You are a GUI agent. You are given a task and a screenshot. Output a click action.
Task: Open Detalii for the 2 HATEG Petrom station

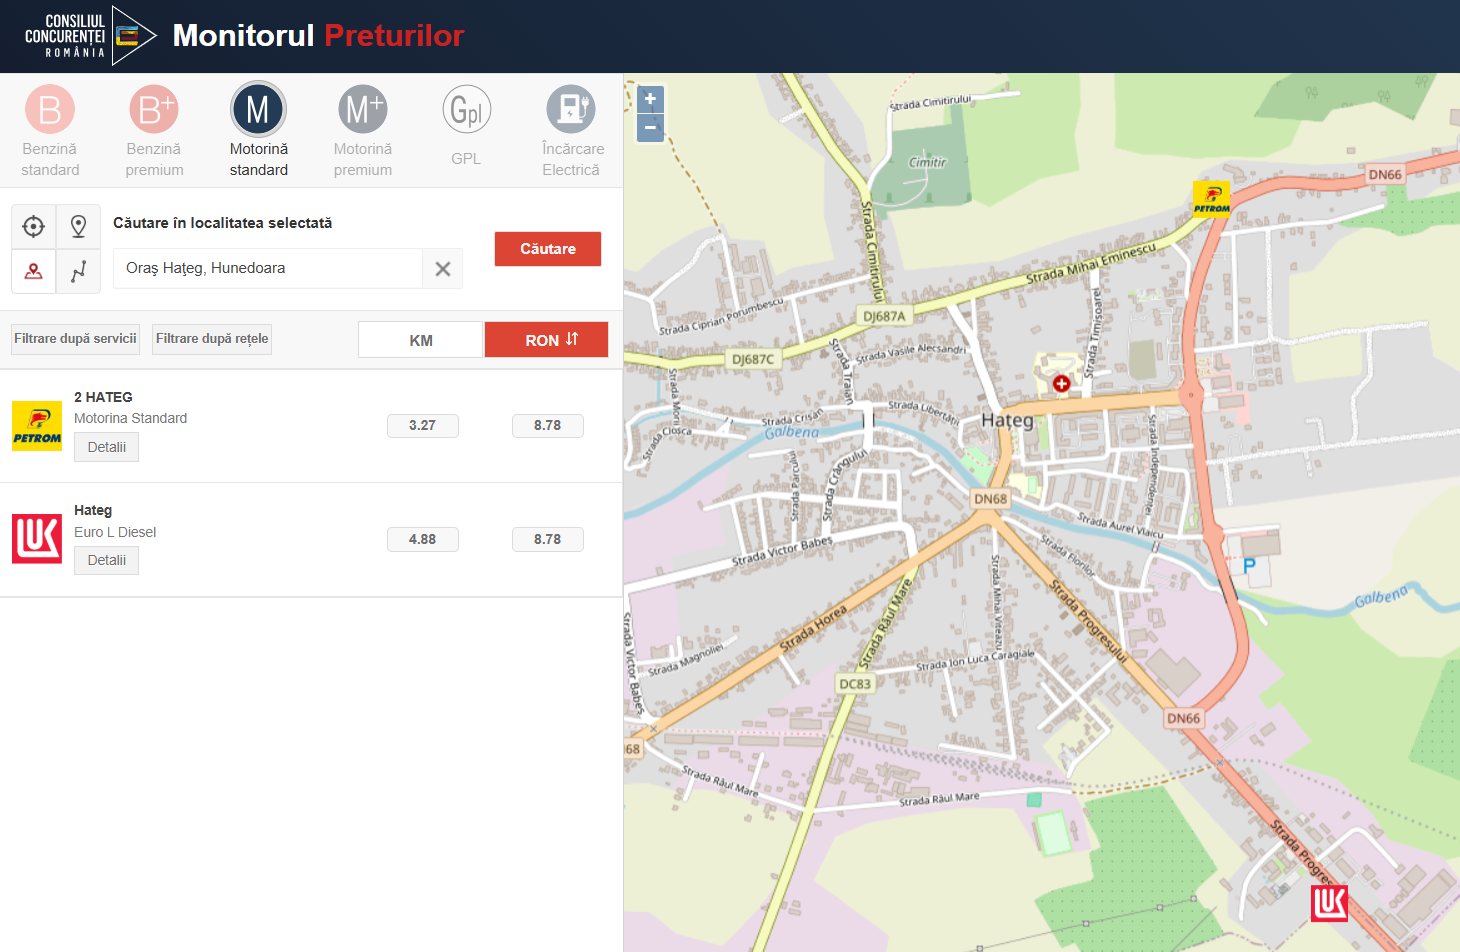pos(106,447)
